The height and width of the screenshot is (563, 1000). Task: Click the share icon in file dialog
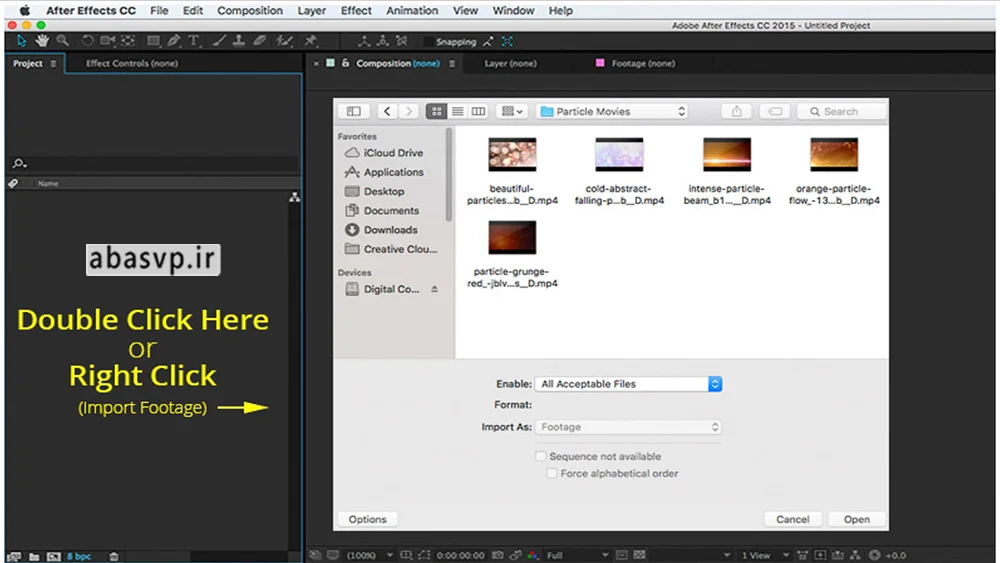(x=737, y=111)
